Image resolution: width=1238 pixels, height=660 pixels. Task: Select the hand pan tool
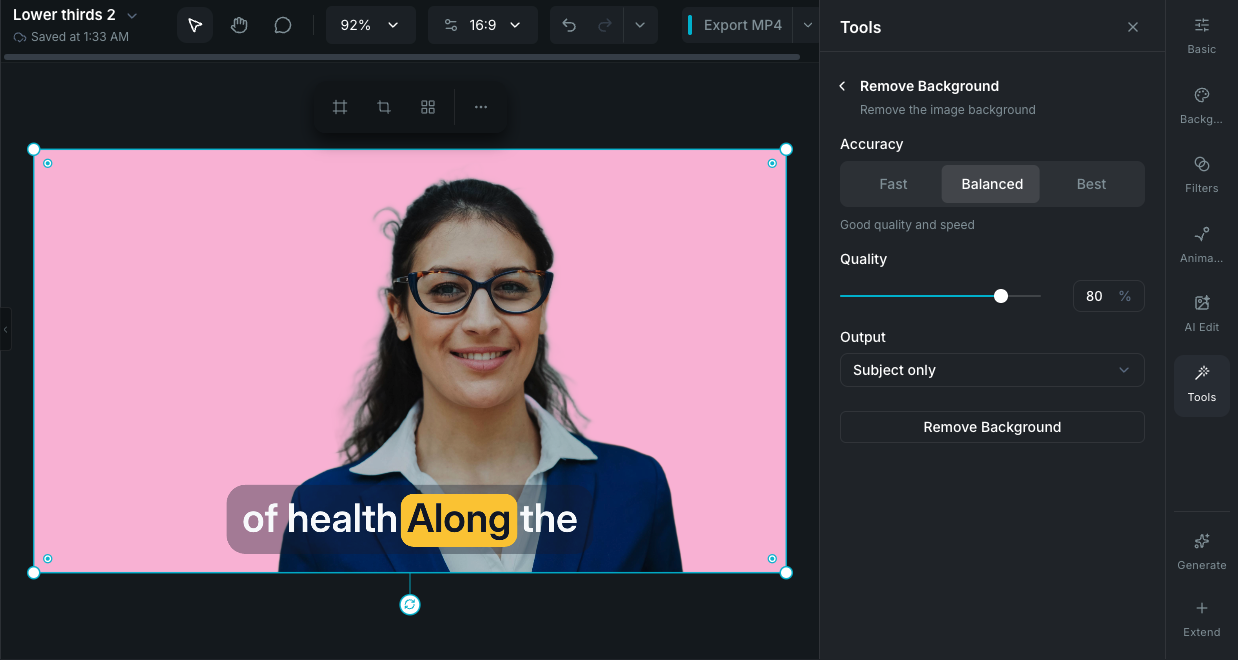[x=239, y=25]
